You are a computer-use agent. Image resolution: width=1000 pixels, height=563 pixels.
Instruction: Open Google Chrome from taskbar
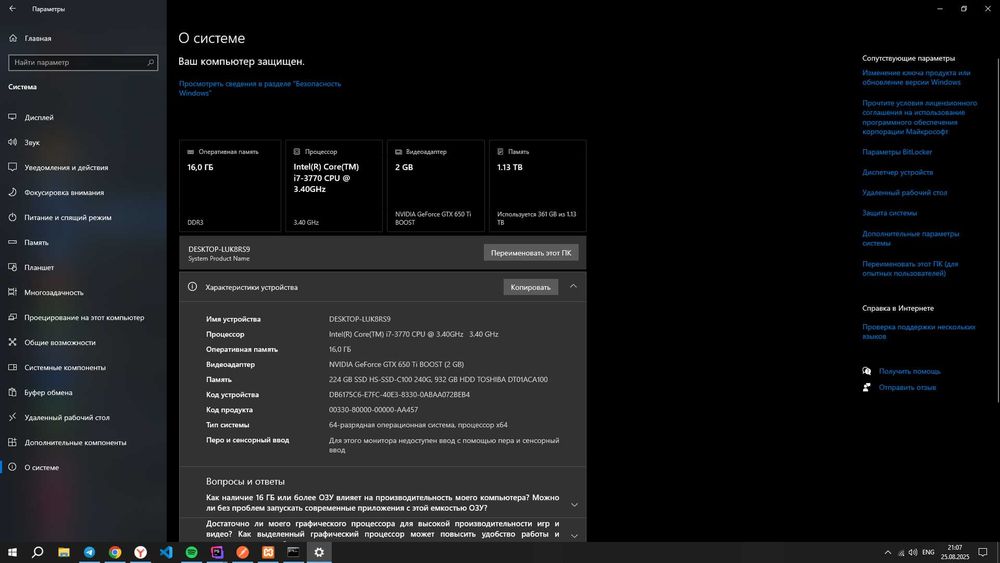point(115,552)
